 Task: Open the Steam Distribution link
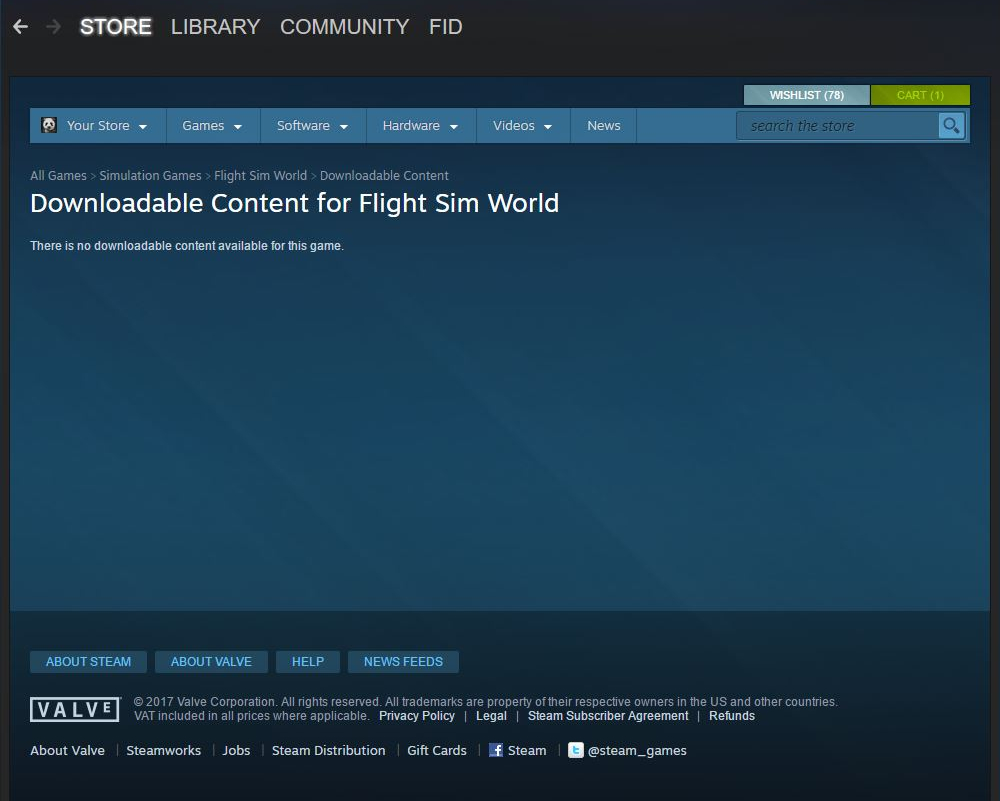(328, 750)
